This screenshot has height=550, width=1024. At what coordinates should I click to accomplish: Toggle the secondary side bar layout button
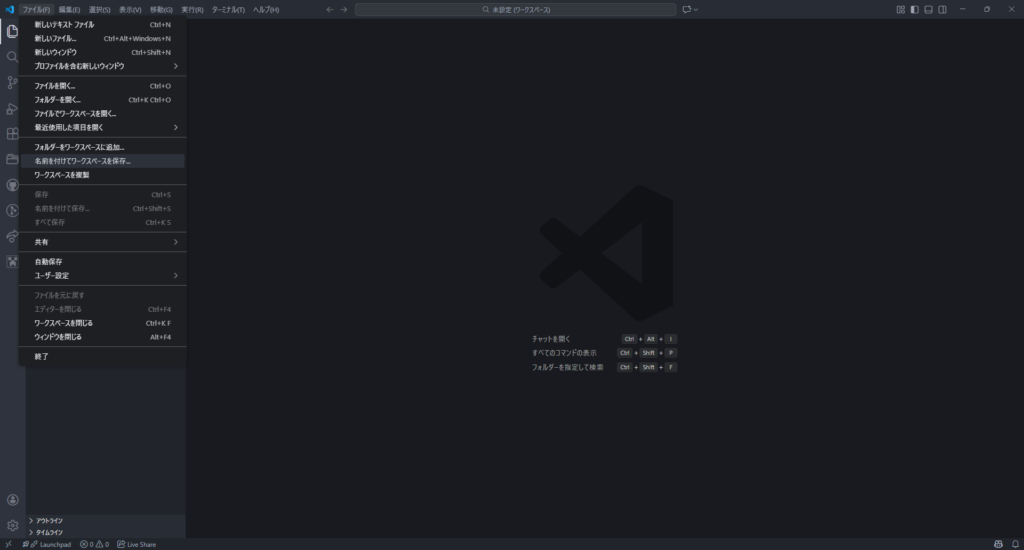942,9
